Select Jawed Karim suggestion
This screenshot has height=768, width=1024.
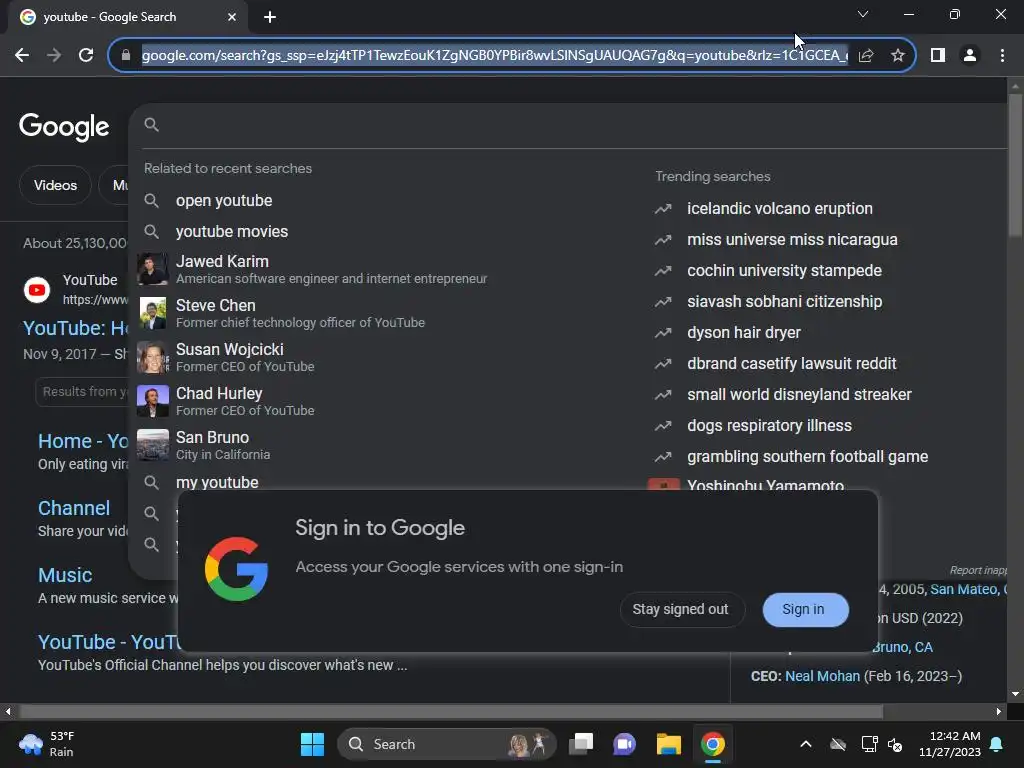click(385, 269)
